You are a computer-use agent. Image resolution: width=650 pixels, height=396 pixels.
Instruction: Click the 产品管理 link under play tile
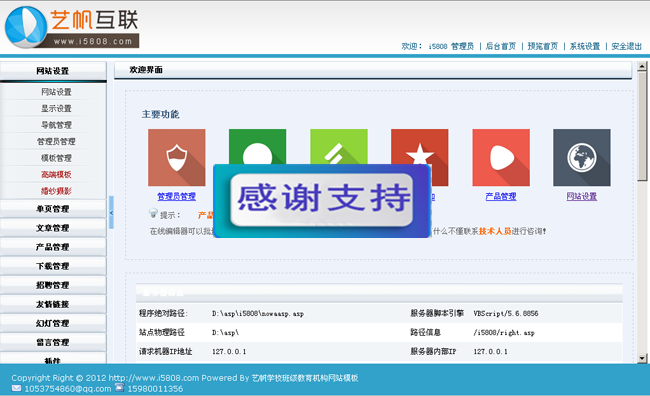[501, 197]
